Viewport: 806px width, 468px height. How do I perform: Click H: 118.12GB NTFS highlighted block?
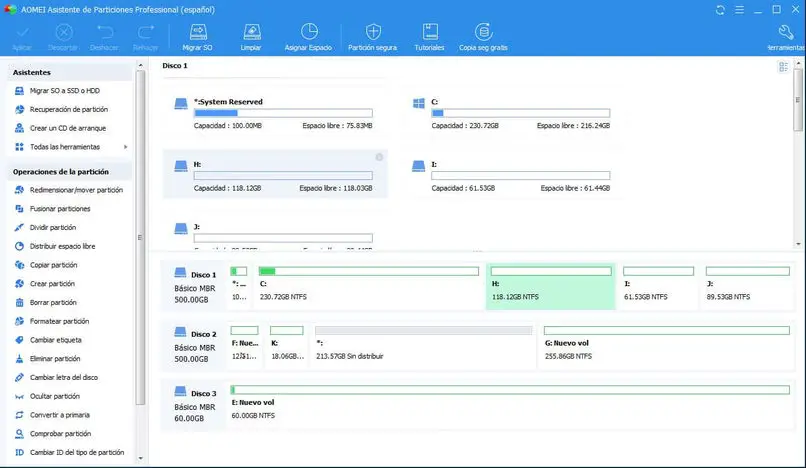click(x=551, y=286)
